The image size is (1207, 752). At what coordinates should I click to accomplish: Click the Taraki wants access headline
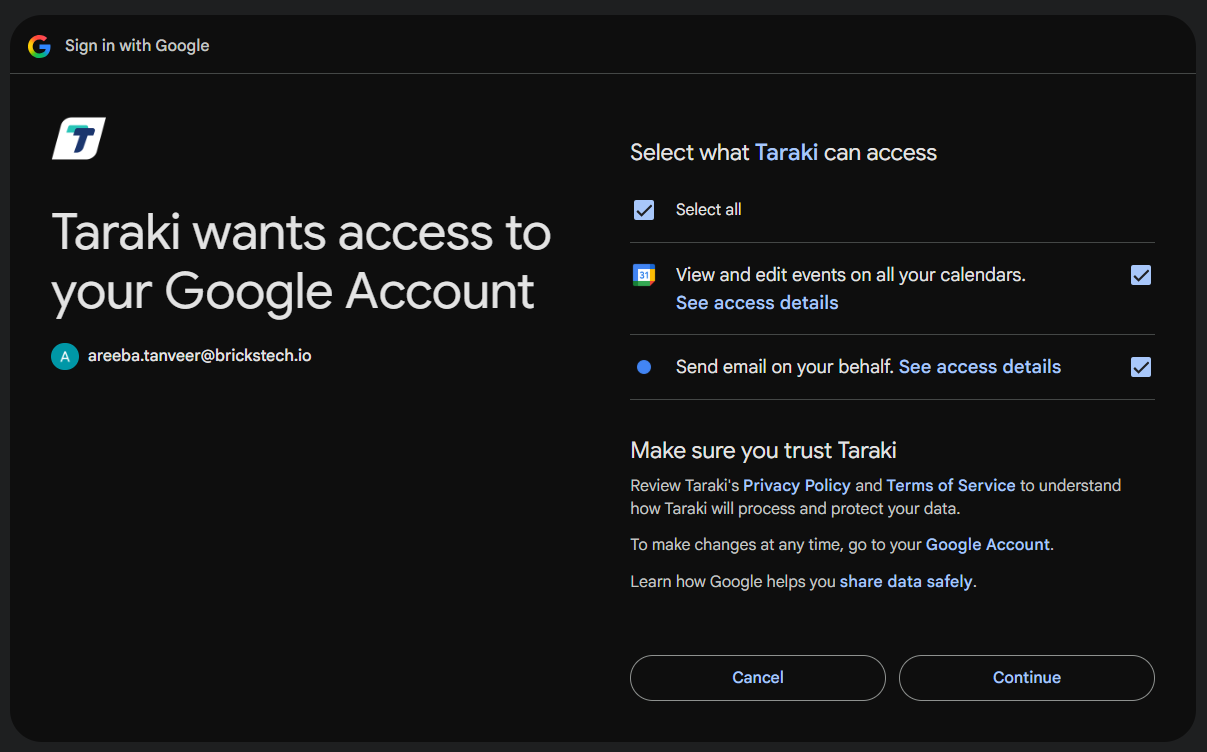click(x=301, y=262)
